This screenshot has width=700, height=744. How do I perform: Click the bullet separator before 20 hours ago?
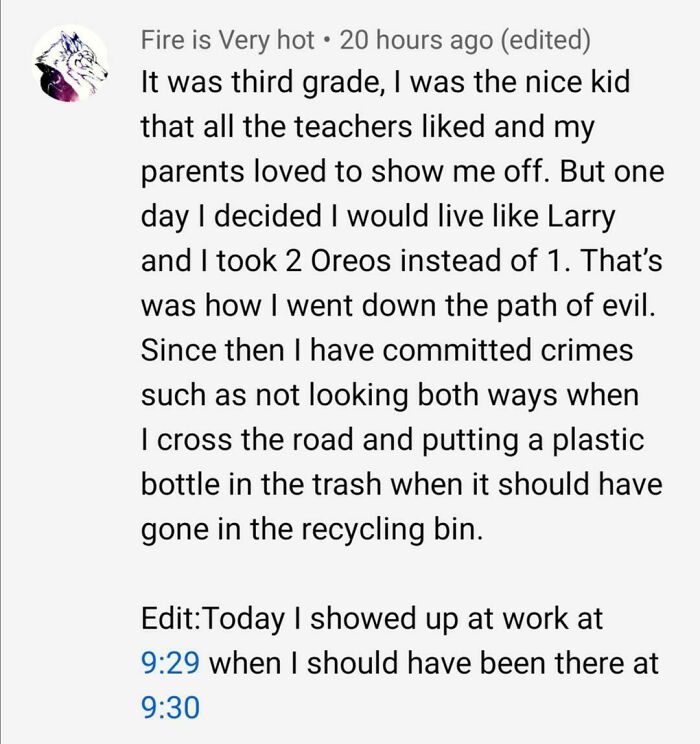click(327, 41)
